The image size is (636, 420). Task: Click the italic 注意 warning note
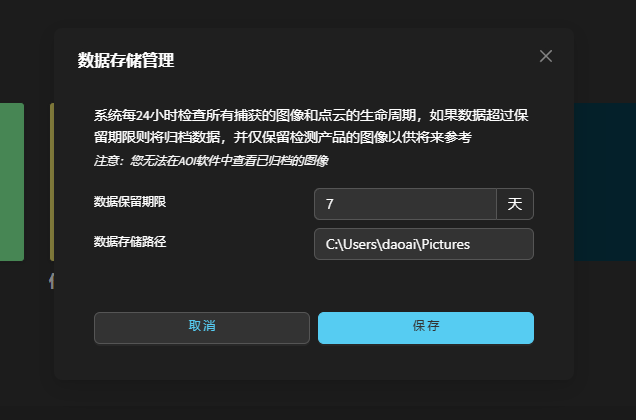point(211,160)
